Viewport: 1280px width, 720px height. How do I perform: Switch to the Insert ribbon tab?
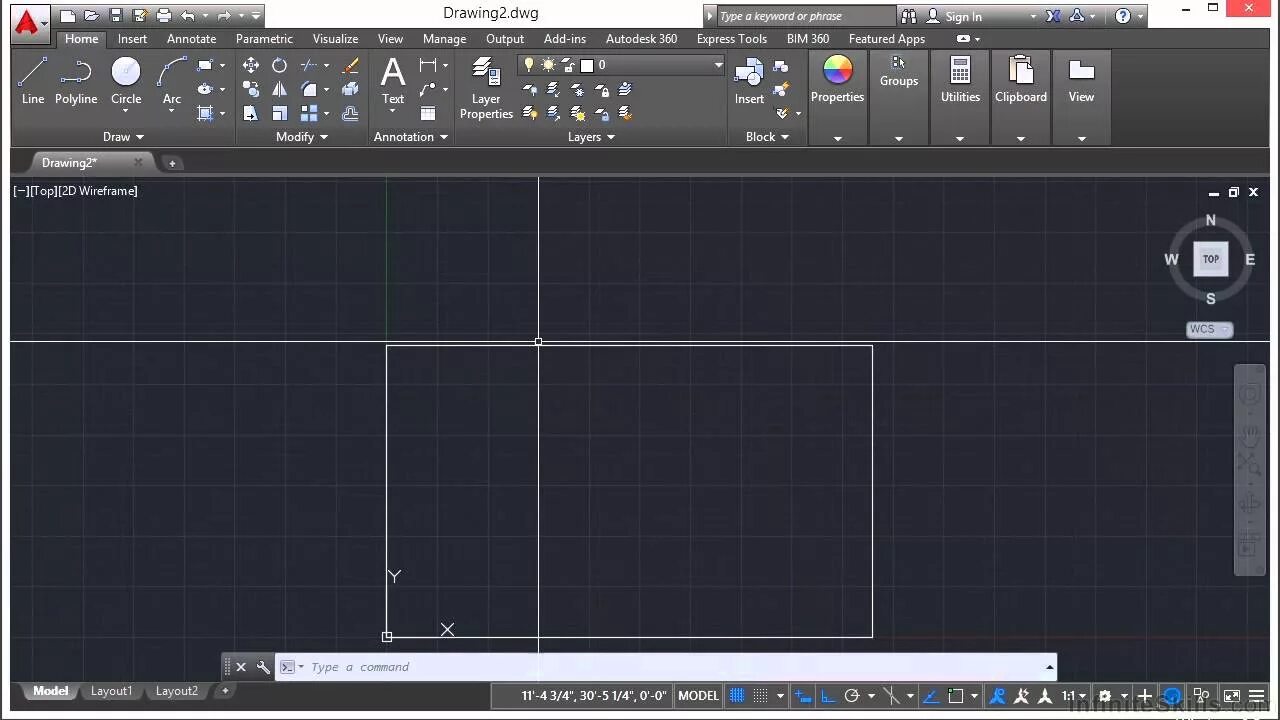132,39
